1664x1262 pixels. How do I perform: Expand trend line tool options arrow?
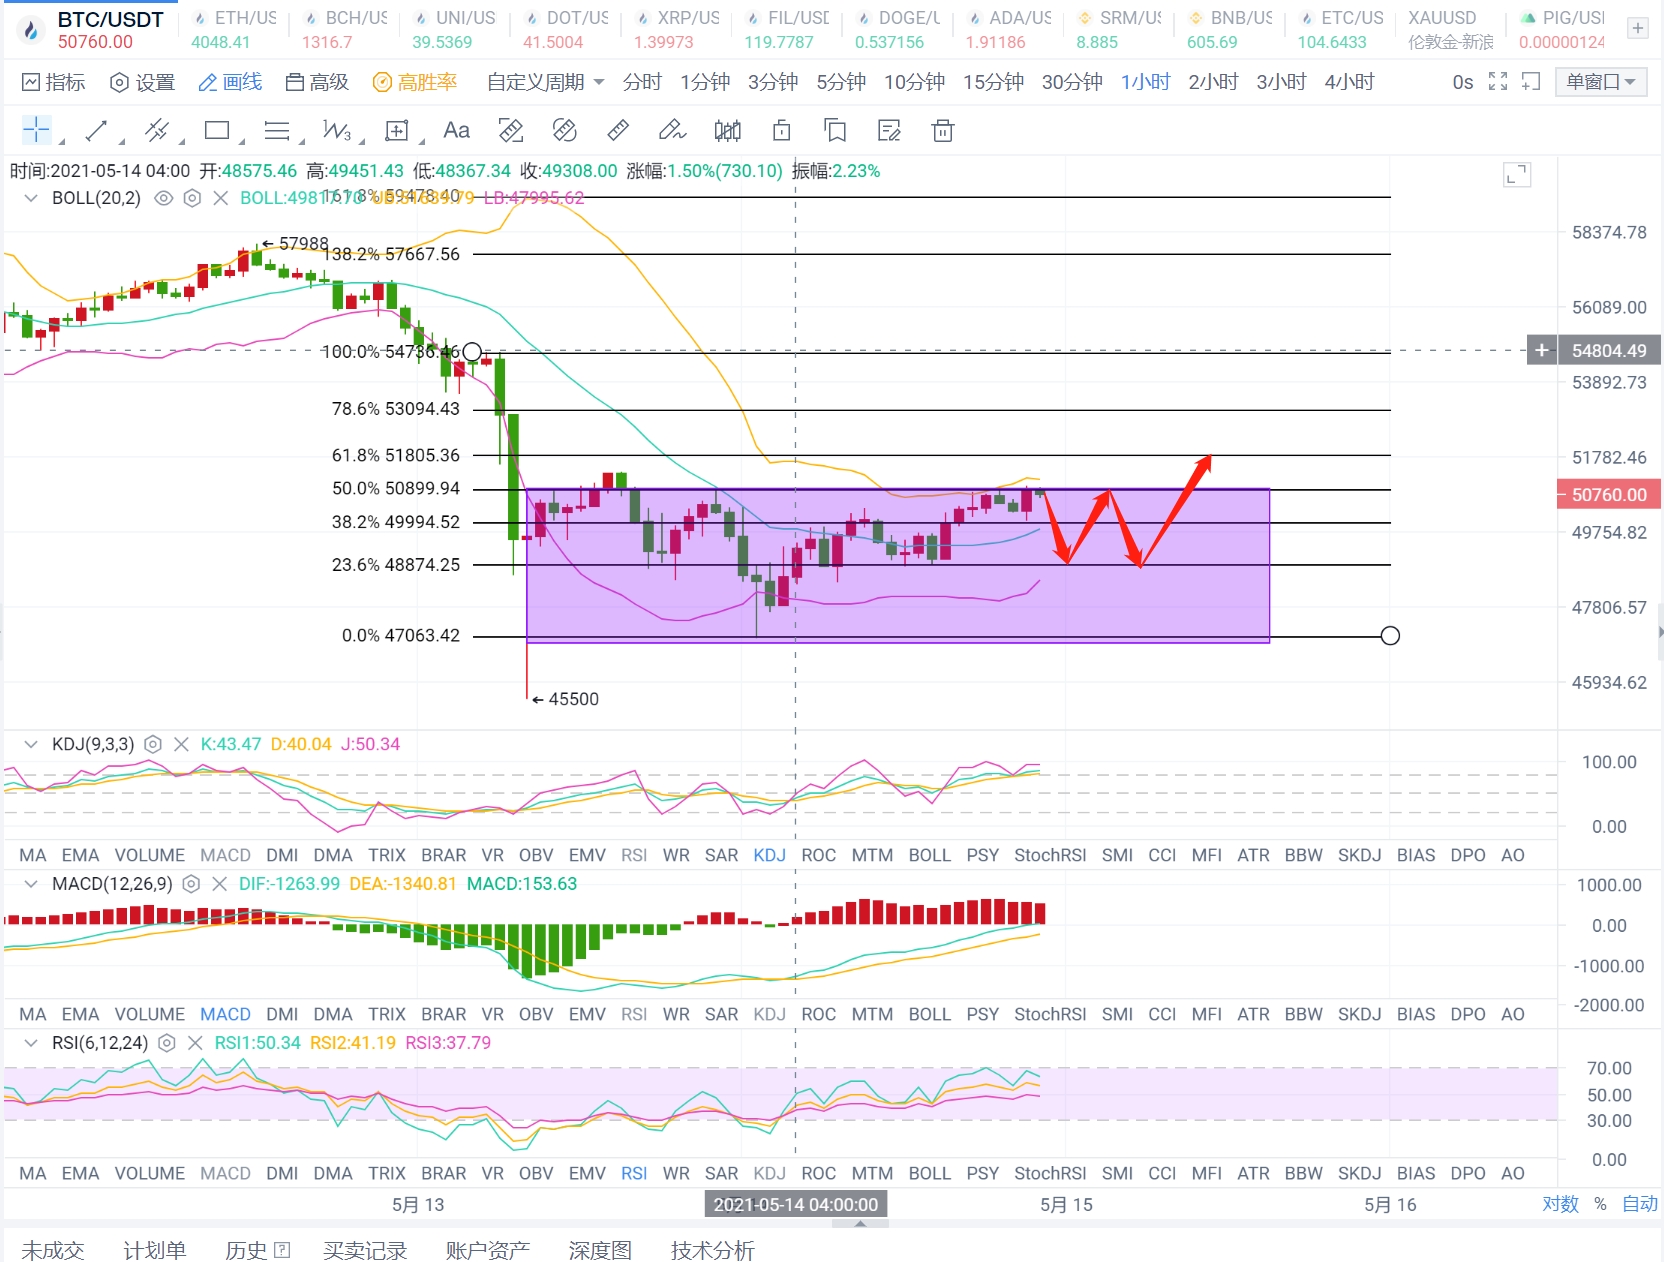122,141
